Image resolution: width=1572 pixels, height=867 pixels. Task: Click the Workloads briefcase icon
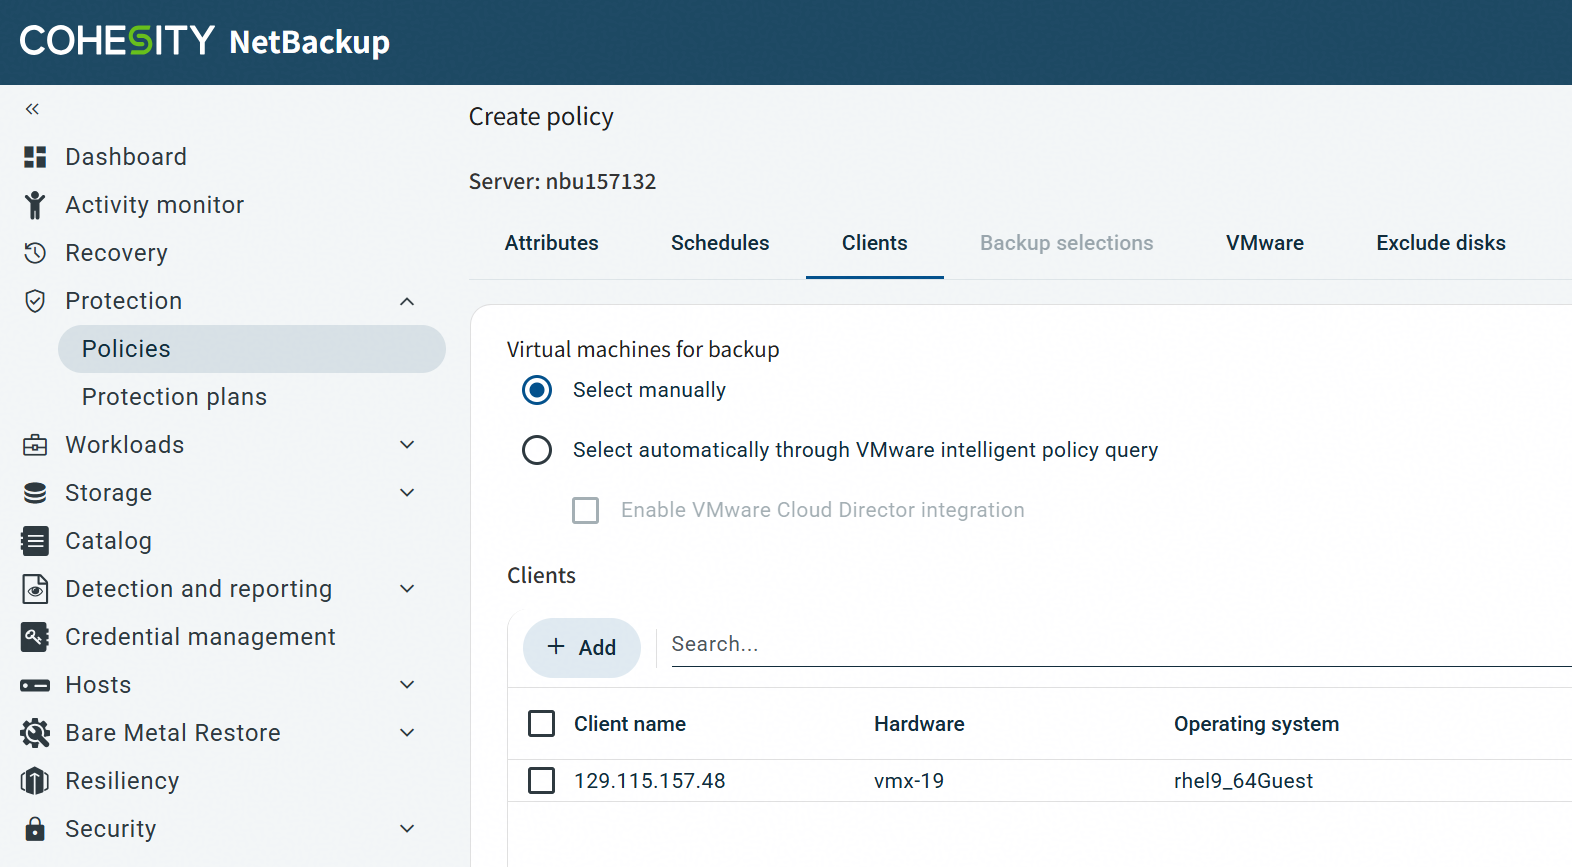pos(35,445)
